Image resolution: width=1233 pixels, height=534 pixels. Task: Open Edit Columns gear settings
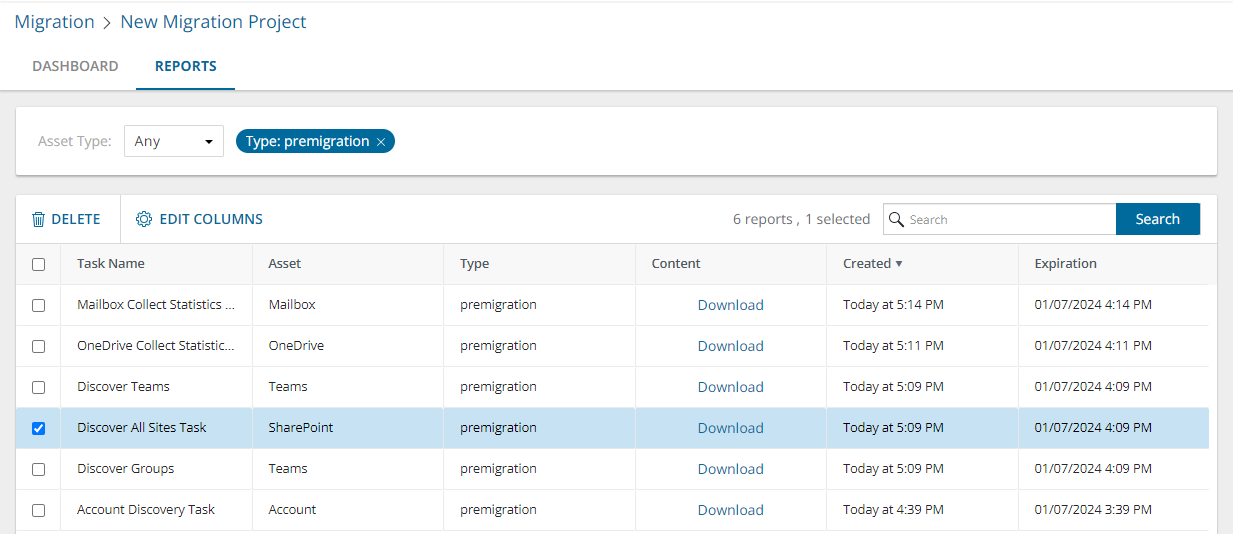click(x=144, y=219)
